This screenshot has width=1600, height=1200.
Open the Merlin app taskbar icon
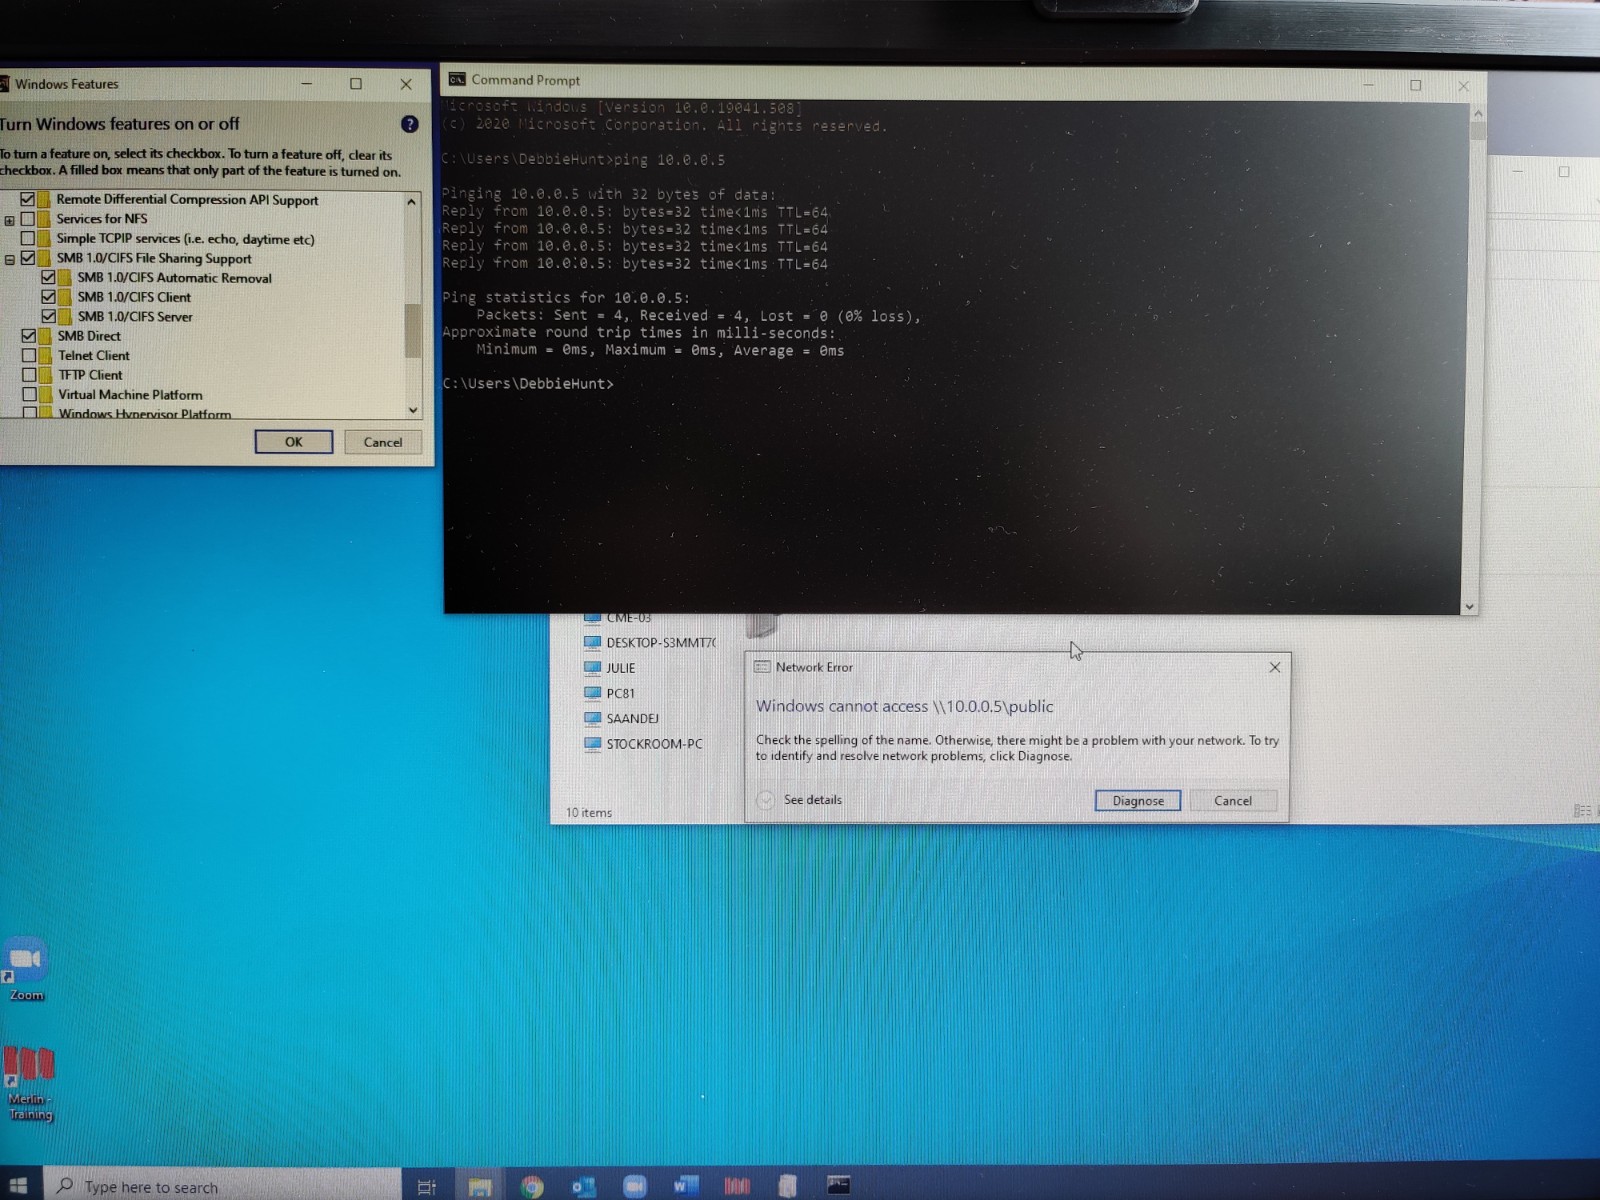pos(737,1186)
